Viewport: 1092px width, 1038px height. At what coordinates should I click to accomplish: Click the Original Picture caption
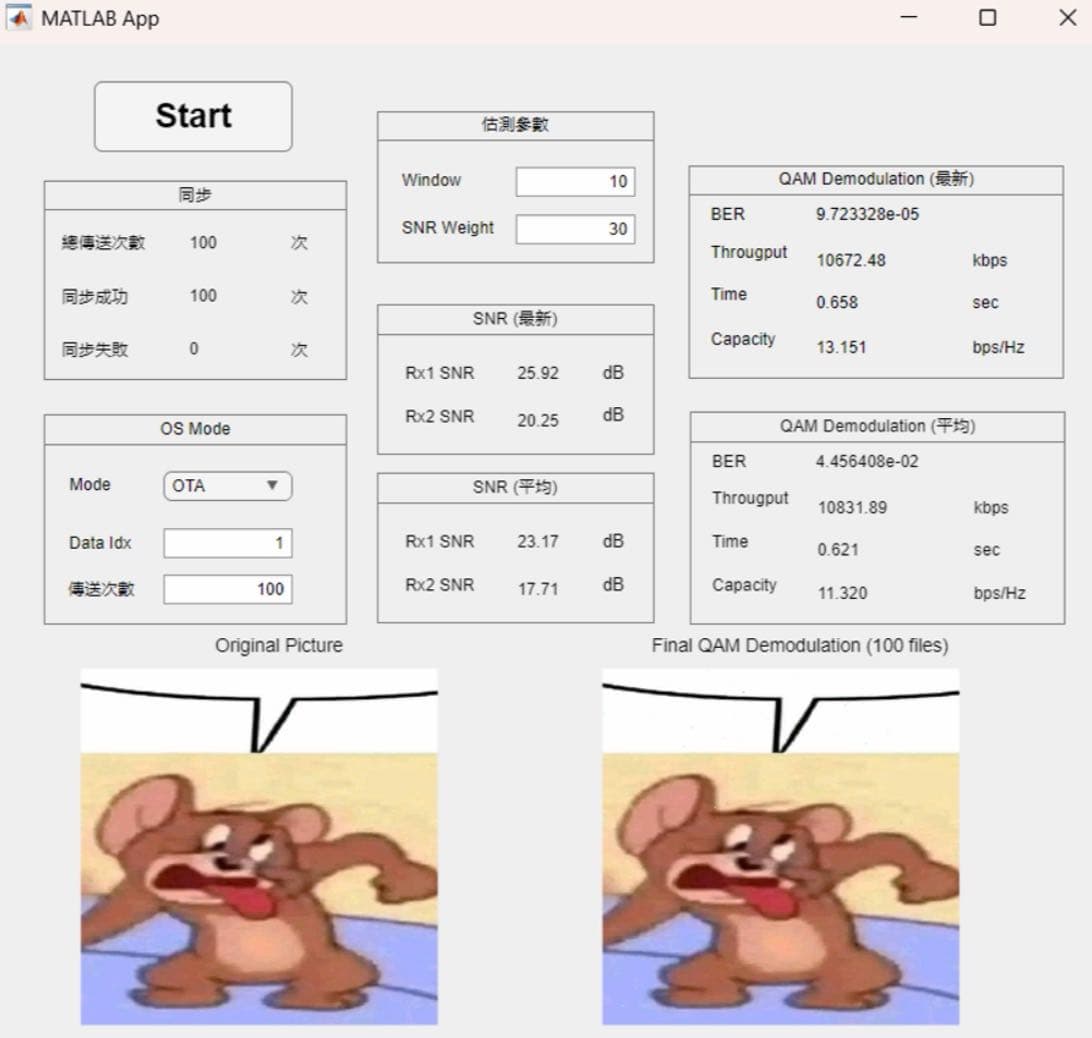tap(279, 645)
